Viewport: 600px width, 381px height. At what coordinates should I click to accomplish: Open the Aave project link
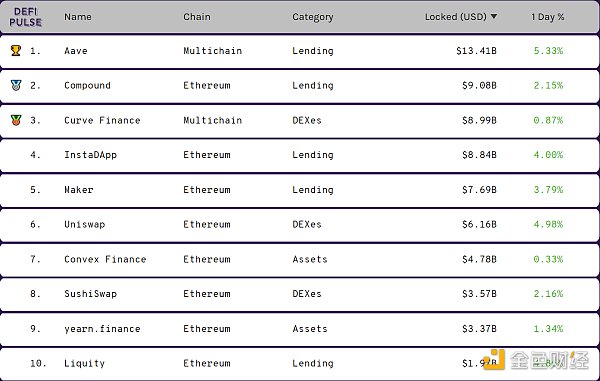point(76,51)
